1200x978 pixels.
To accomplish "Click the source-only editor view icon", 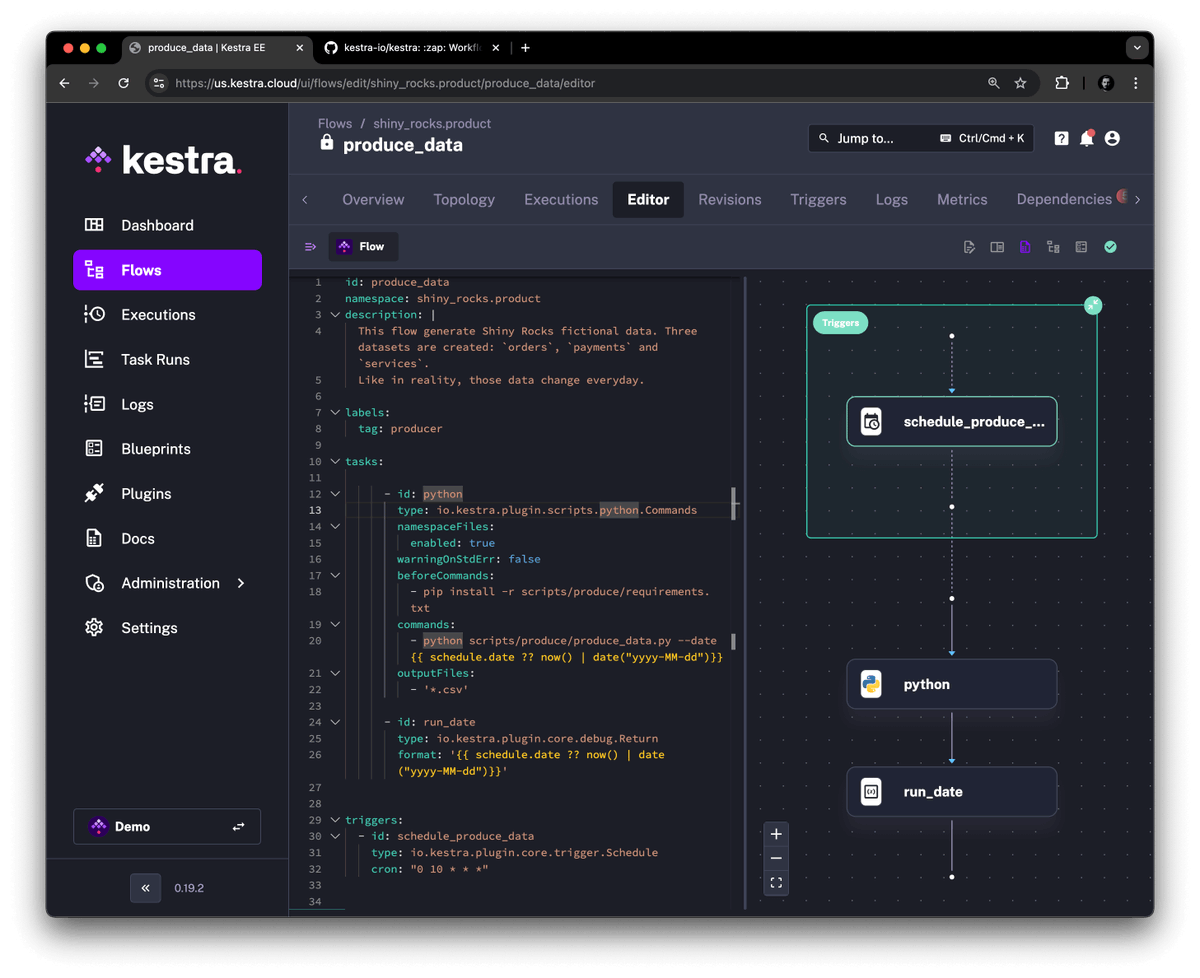I will tap(969, 247).
